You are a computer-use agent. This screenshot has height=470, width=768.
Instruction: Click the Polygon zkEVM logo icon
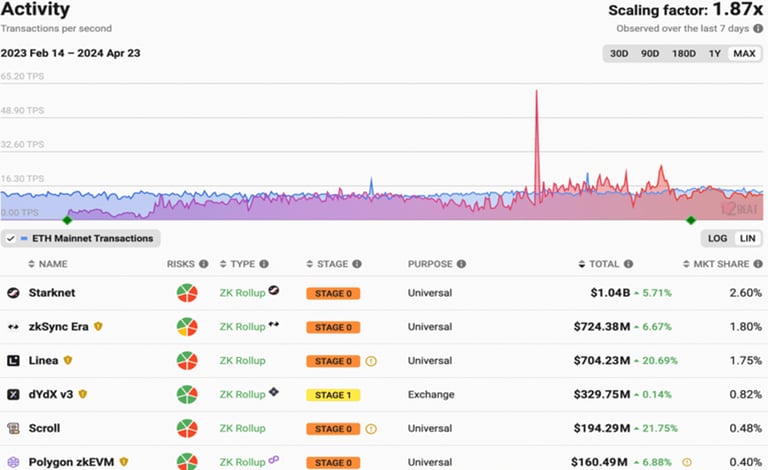pos(13,462)
